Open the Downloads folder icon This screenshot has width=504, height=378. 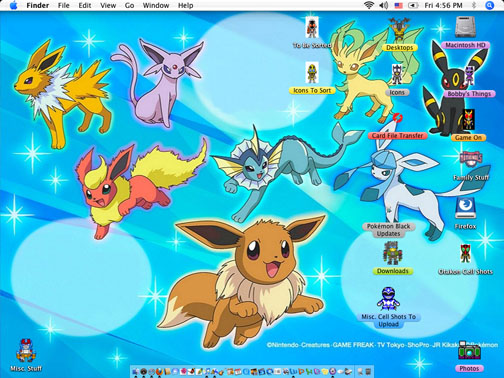pos(393,253)
